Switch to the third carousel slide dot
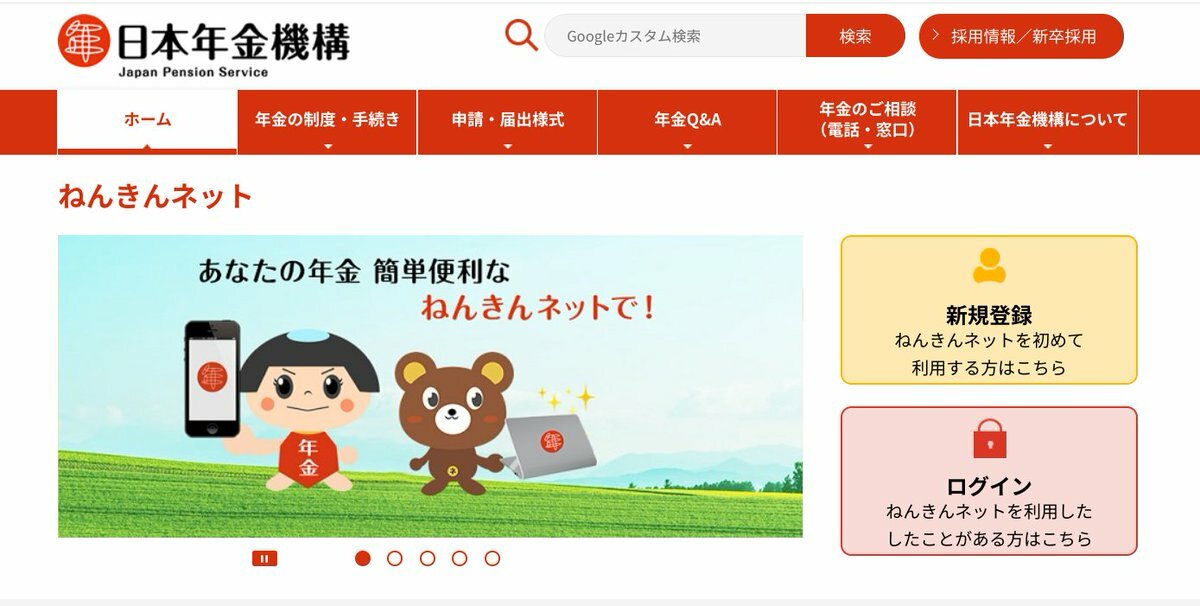This screenshot has height=606, width=1200. coord(427,558)
